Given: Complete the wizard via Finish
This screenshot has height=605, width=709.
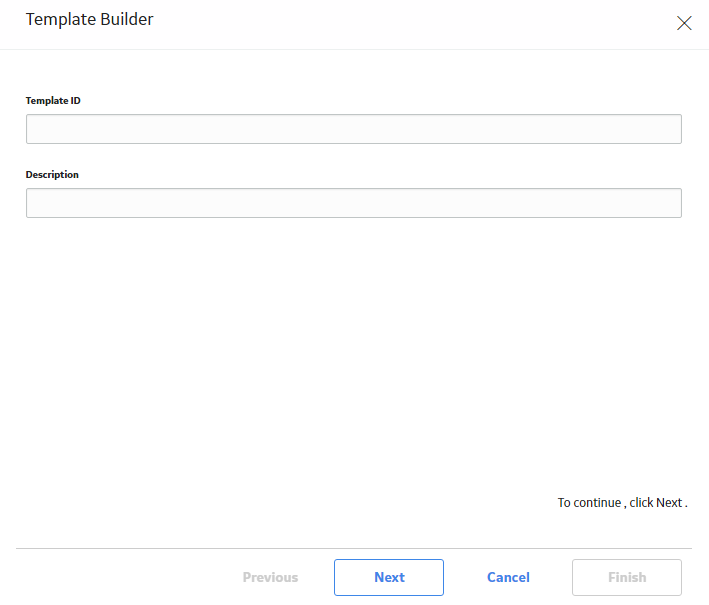Looking at the screenshot, I should click(627, 577).
